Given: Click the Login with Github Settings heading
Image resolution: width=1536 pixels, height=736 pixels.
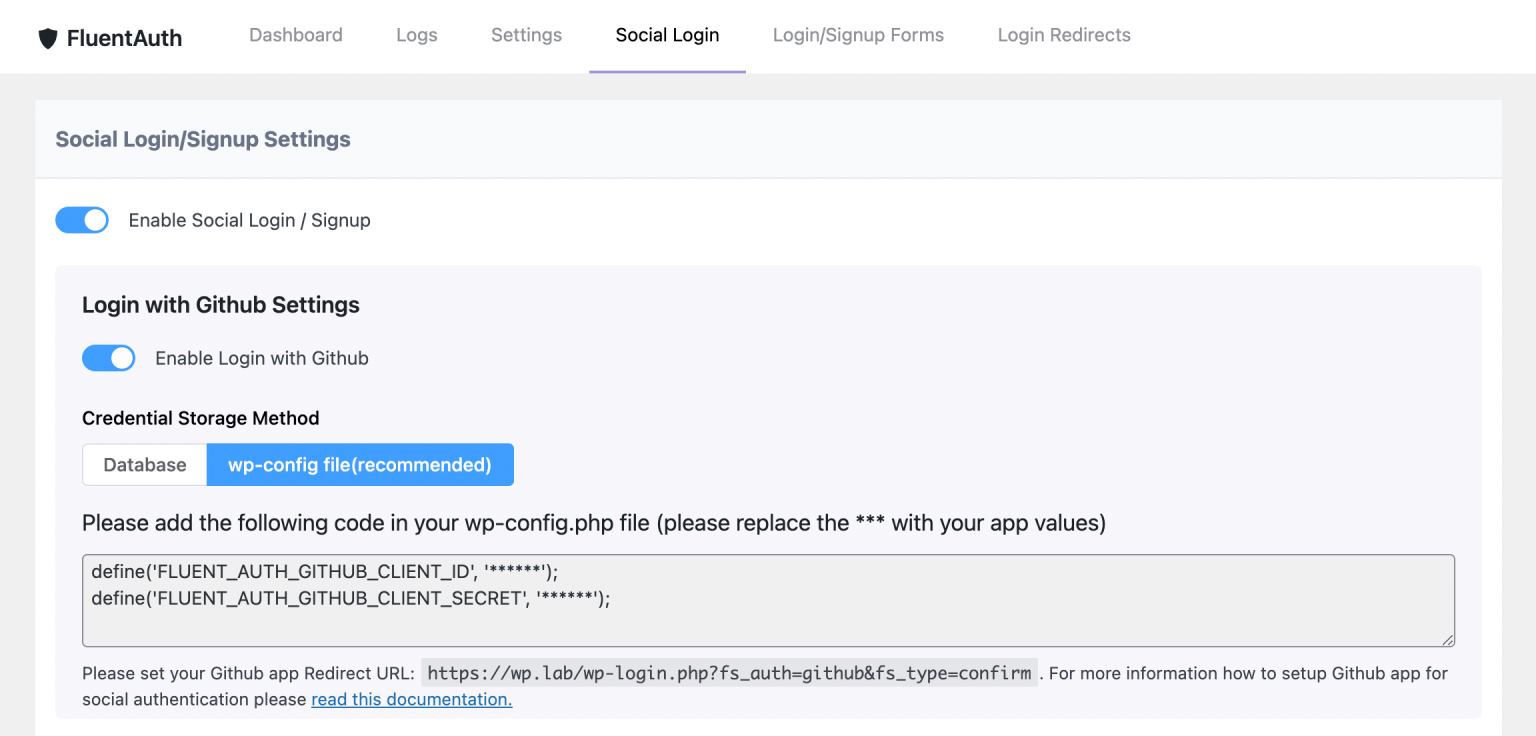Looking at the screenshot, I should (x=220, y=305).
